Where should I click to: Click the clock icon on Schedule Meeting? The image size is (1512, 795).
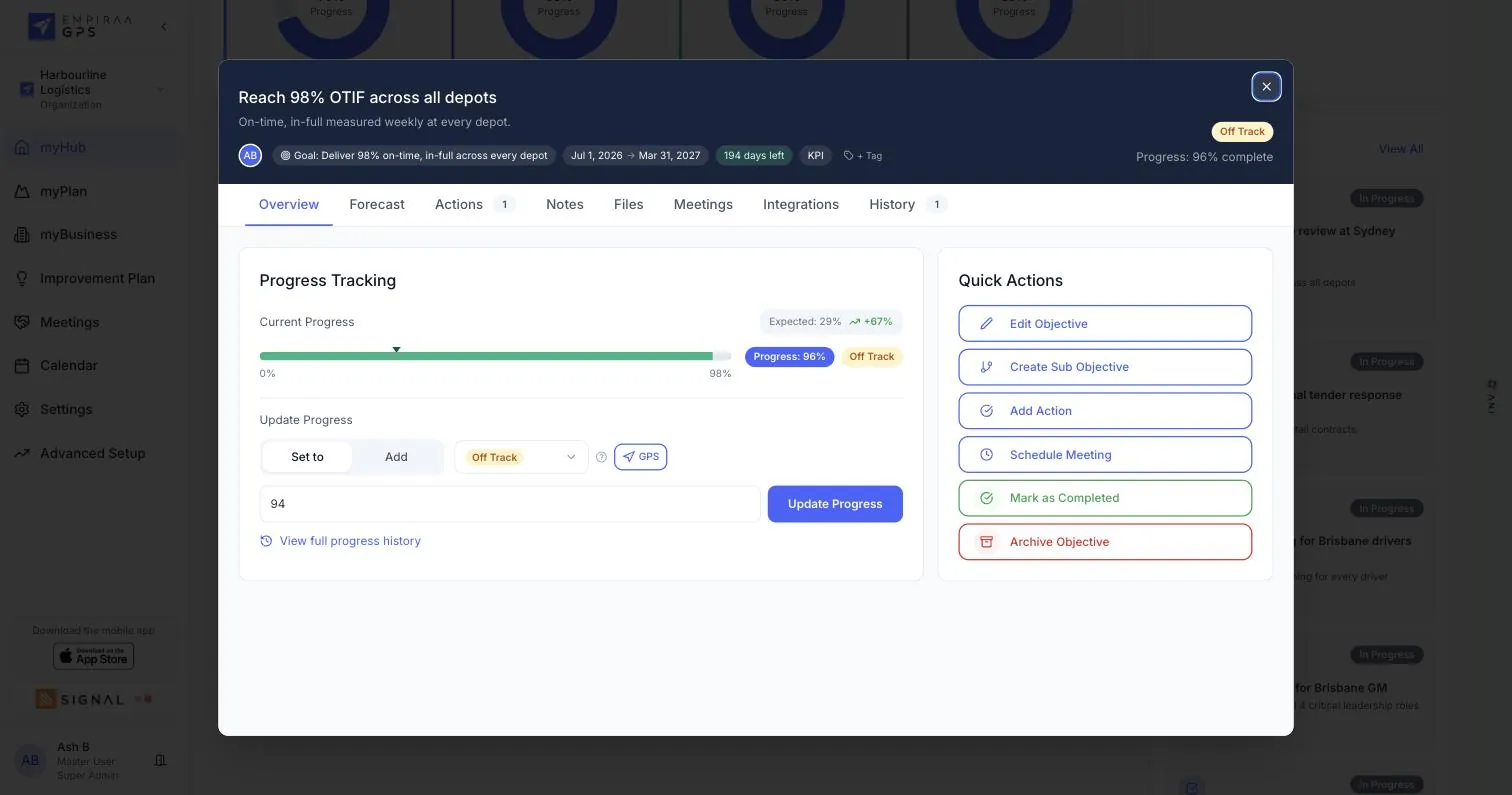point(986,455)
